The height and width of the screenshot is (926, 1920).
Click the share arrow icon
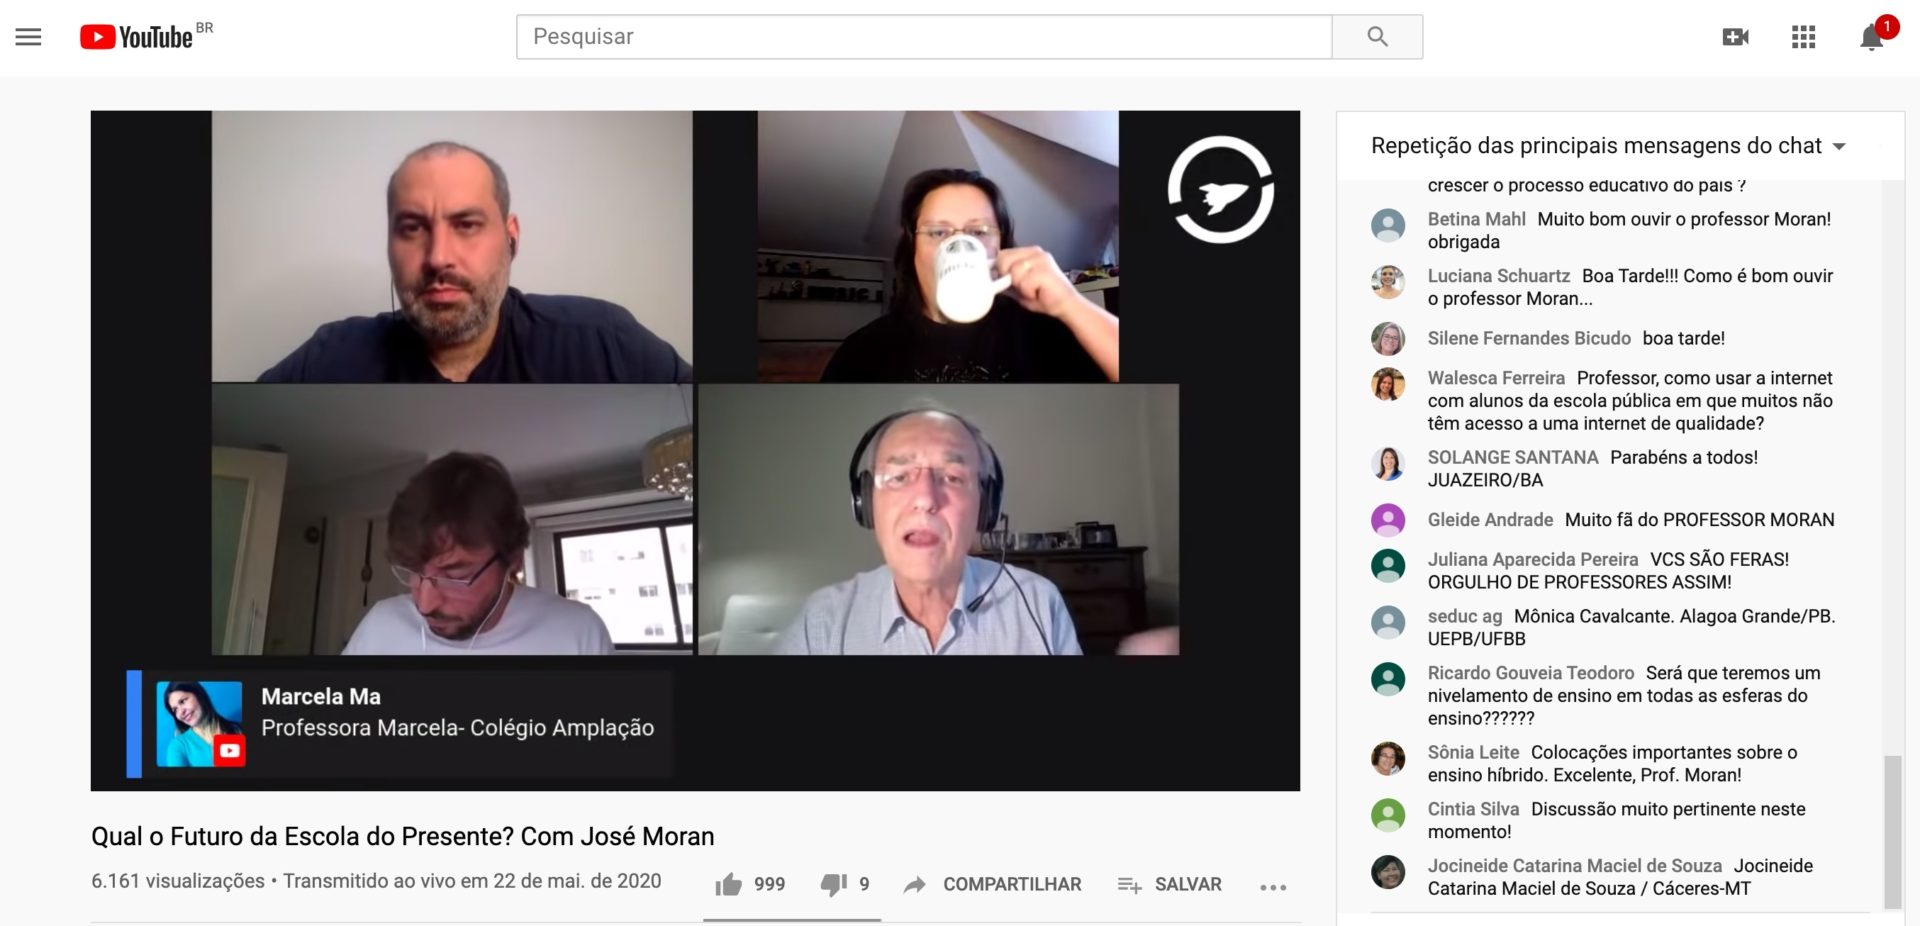click(x=914, y=884)
